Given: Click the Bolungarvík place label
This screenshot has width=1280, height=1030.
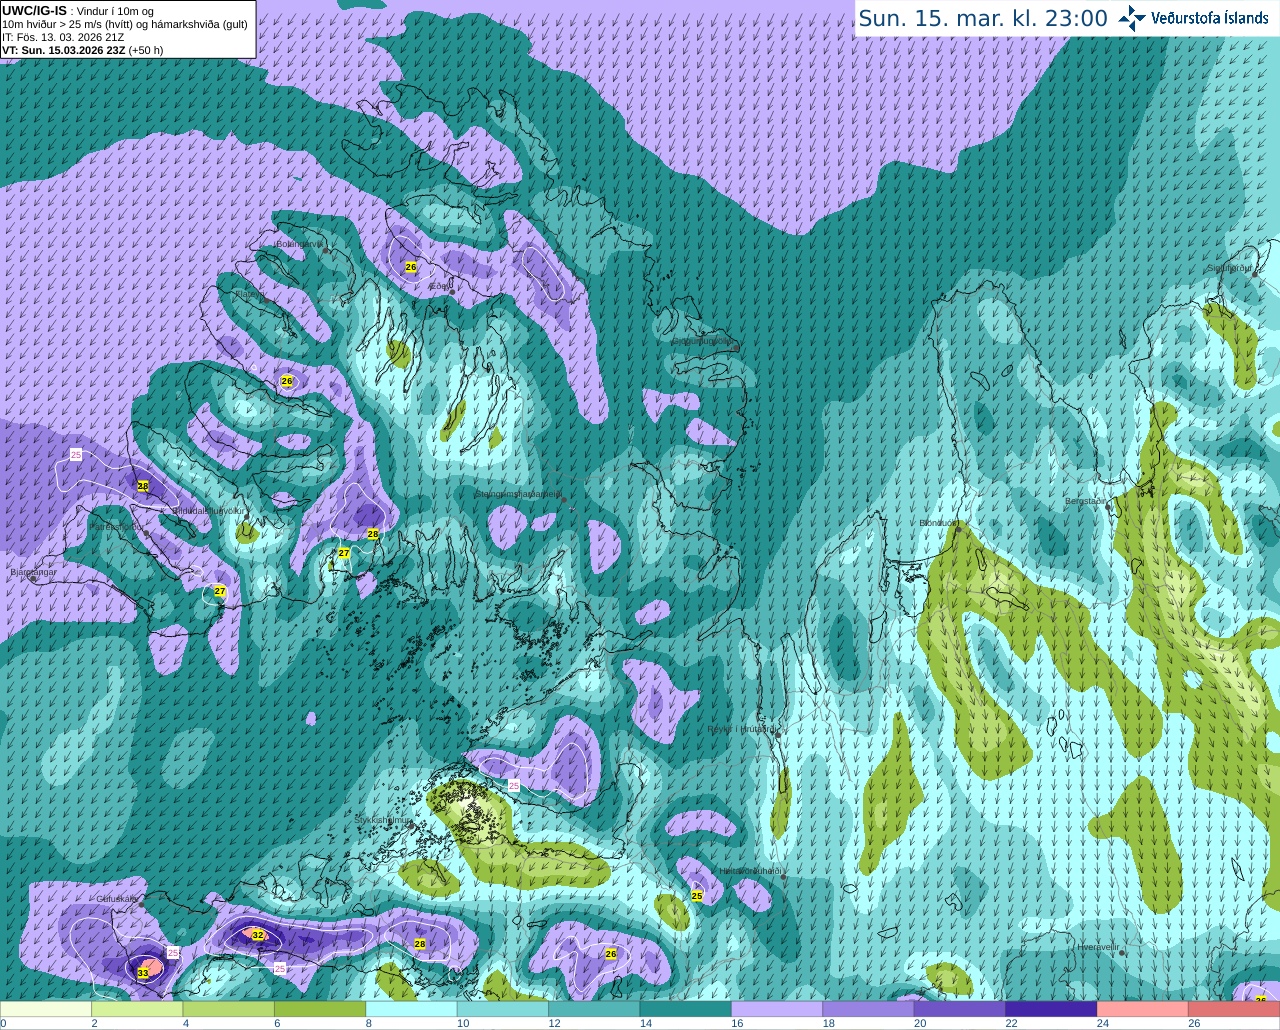Looking at the screenshot, I should [298, 243].
